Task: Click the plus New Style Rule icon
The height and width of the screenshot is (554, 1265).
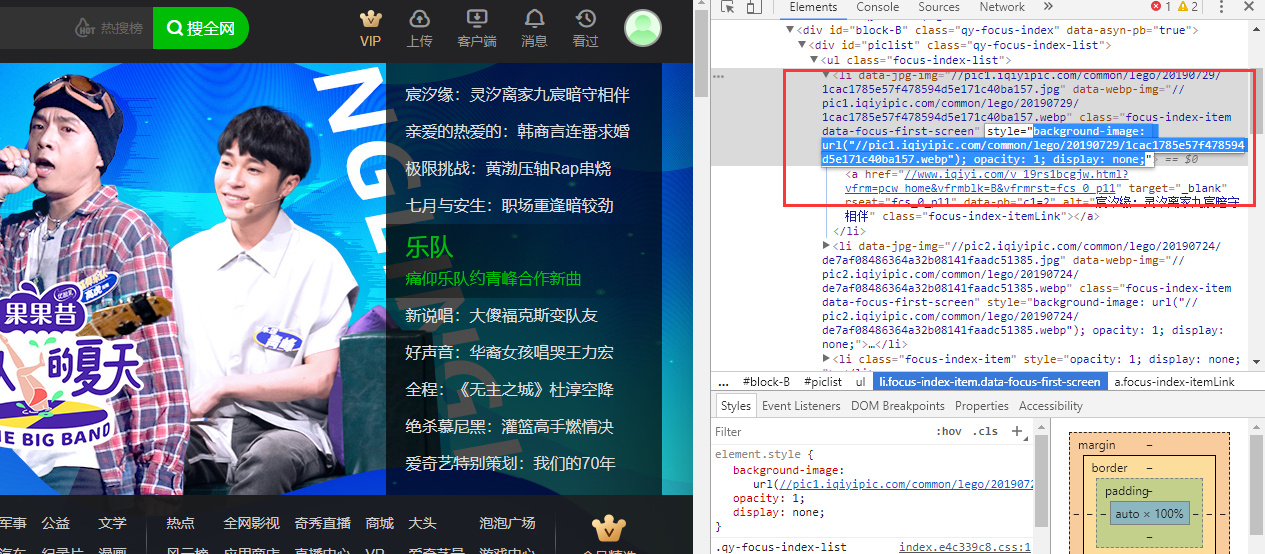Action: [1017, 431]
